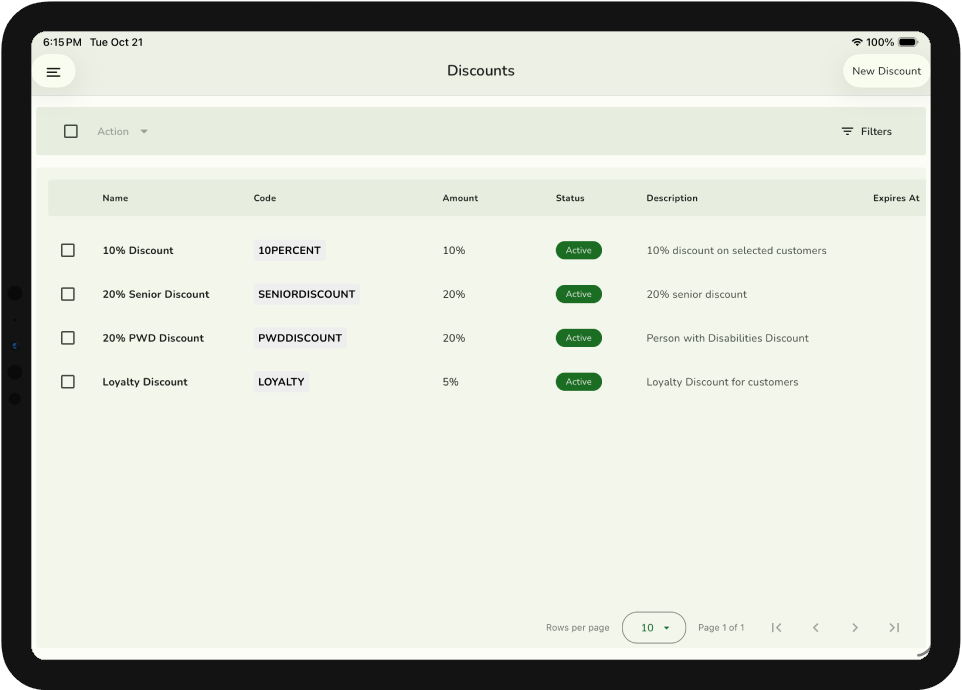The height and width of the screenshot is (690, 962).
Task: Click the SENIORDISCOUNT code chip
Action: point(306,294)
